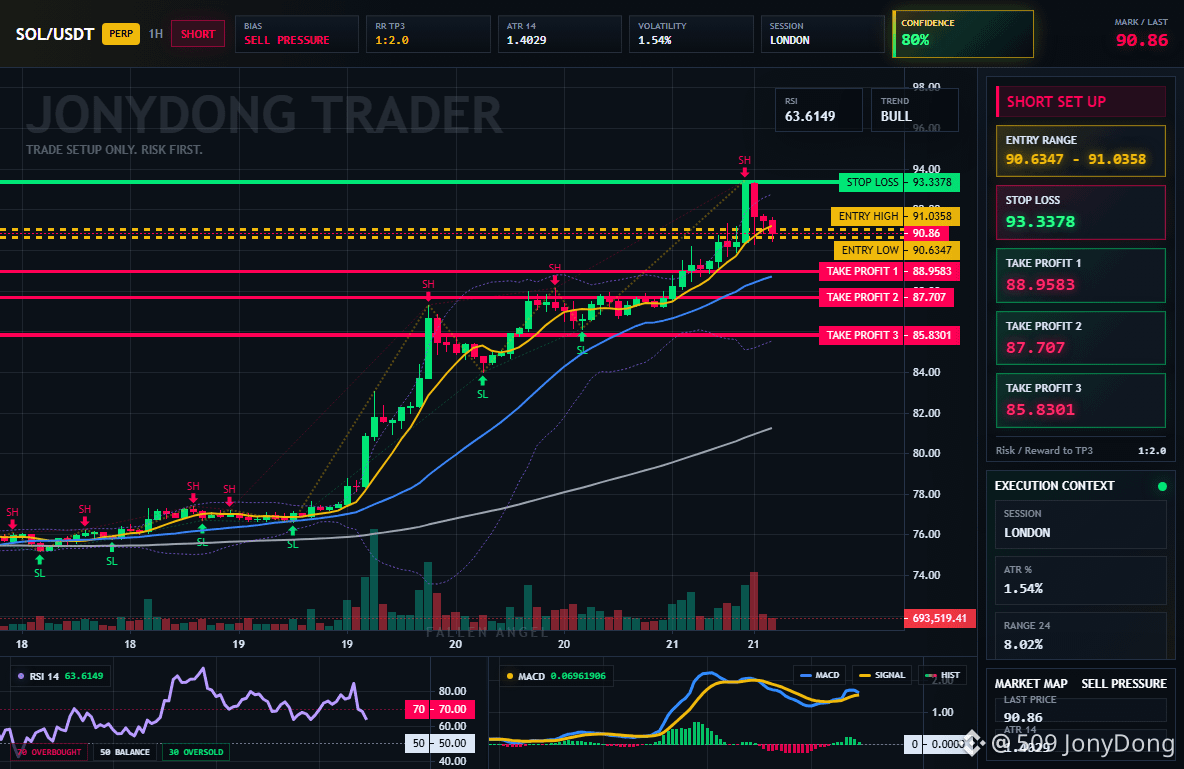This screenshot has height=769, width=1184.
Task: Select the 1H timeframe label
Action: 156,34
